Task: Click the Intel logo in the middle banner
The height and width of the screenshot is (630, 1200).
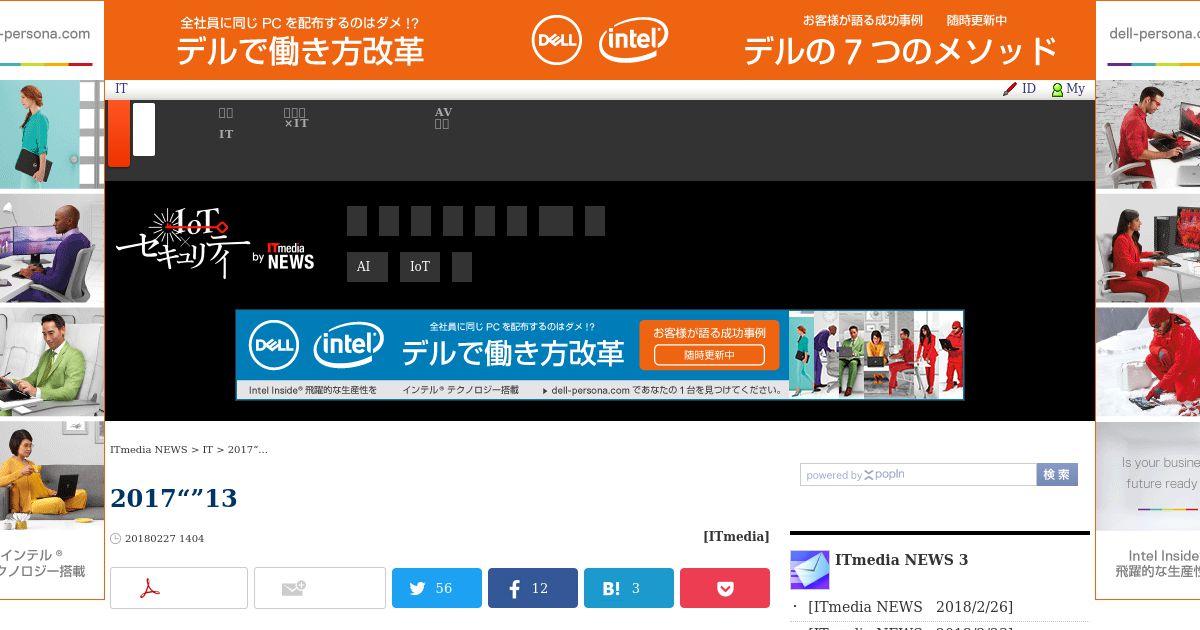Action: coord(349,345)
